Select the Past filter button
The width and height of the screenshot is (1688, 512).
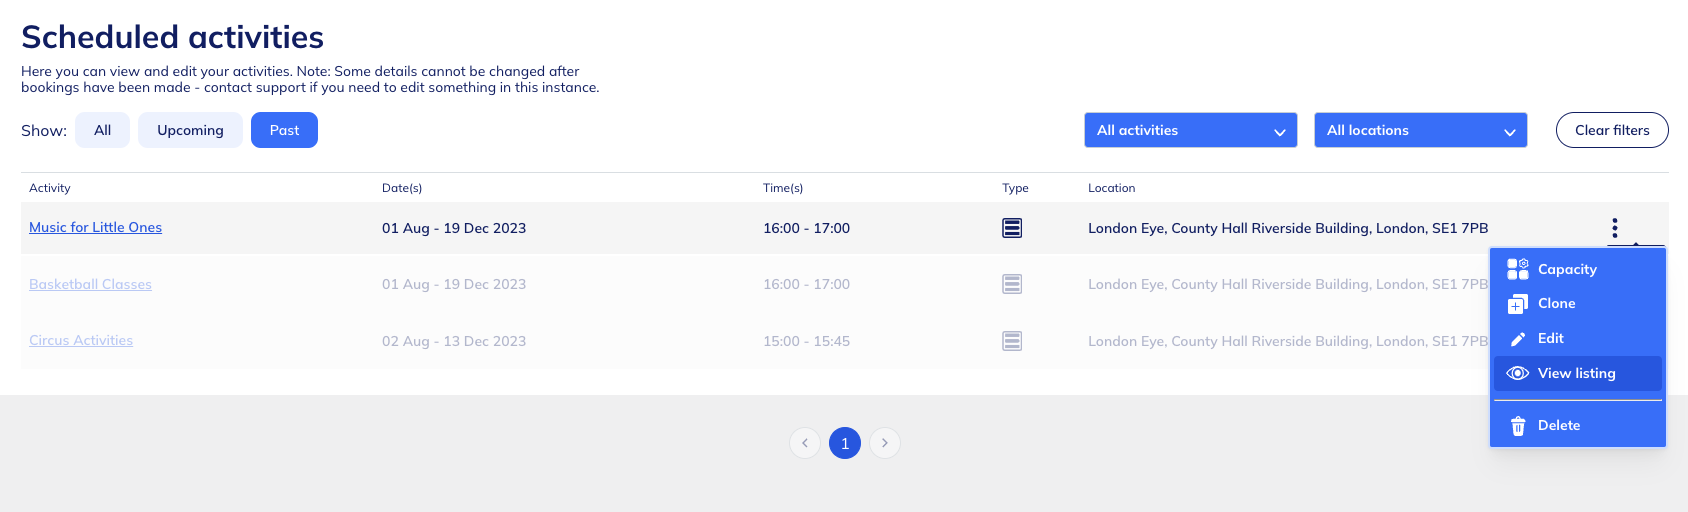pyautogui.click(x=284, y=130)
